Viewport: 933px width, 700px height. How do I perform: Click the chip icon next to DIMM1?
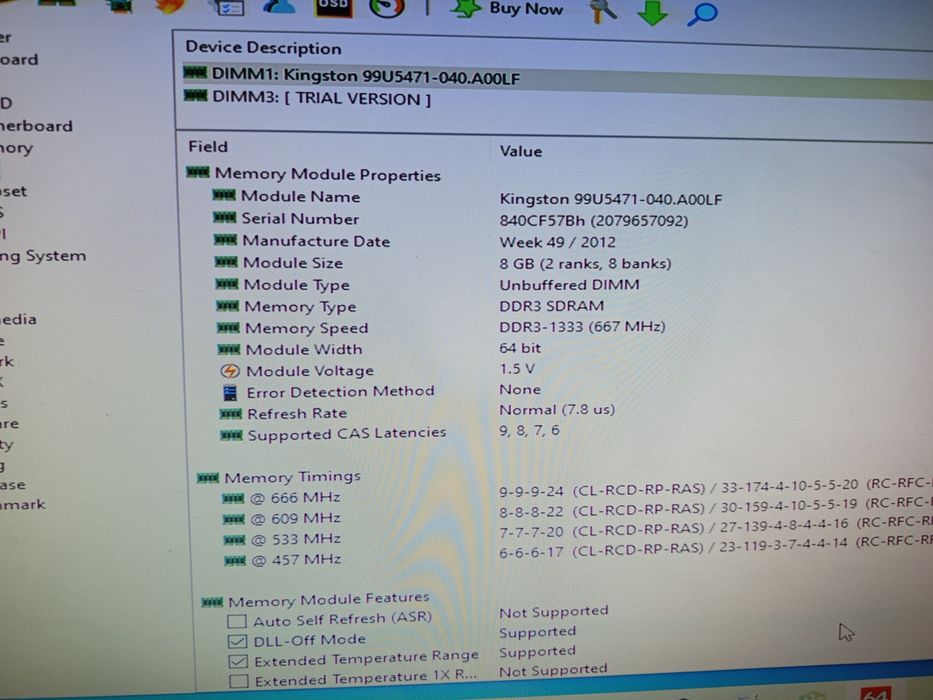[x=195, y=73]
